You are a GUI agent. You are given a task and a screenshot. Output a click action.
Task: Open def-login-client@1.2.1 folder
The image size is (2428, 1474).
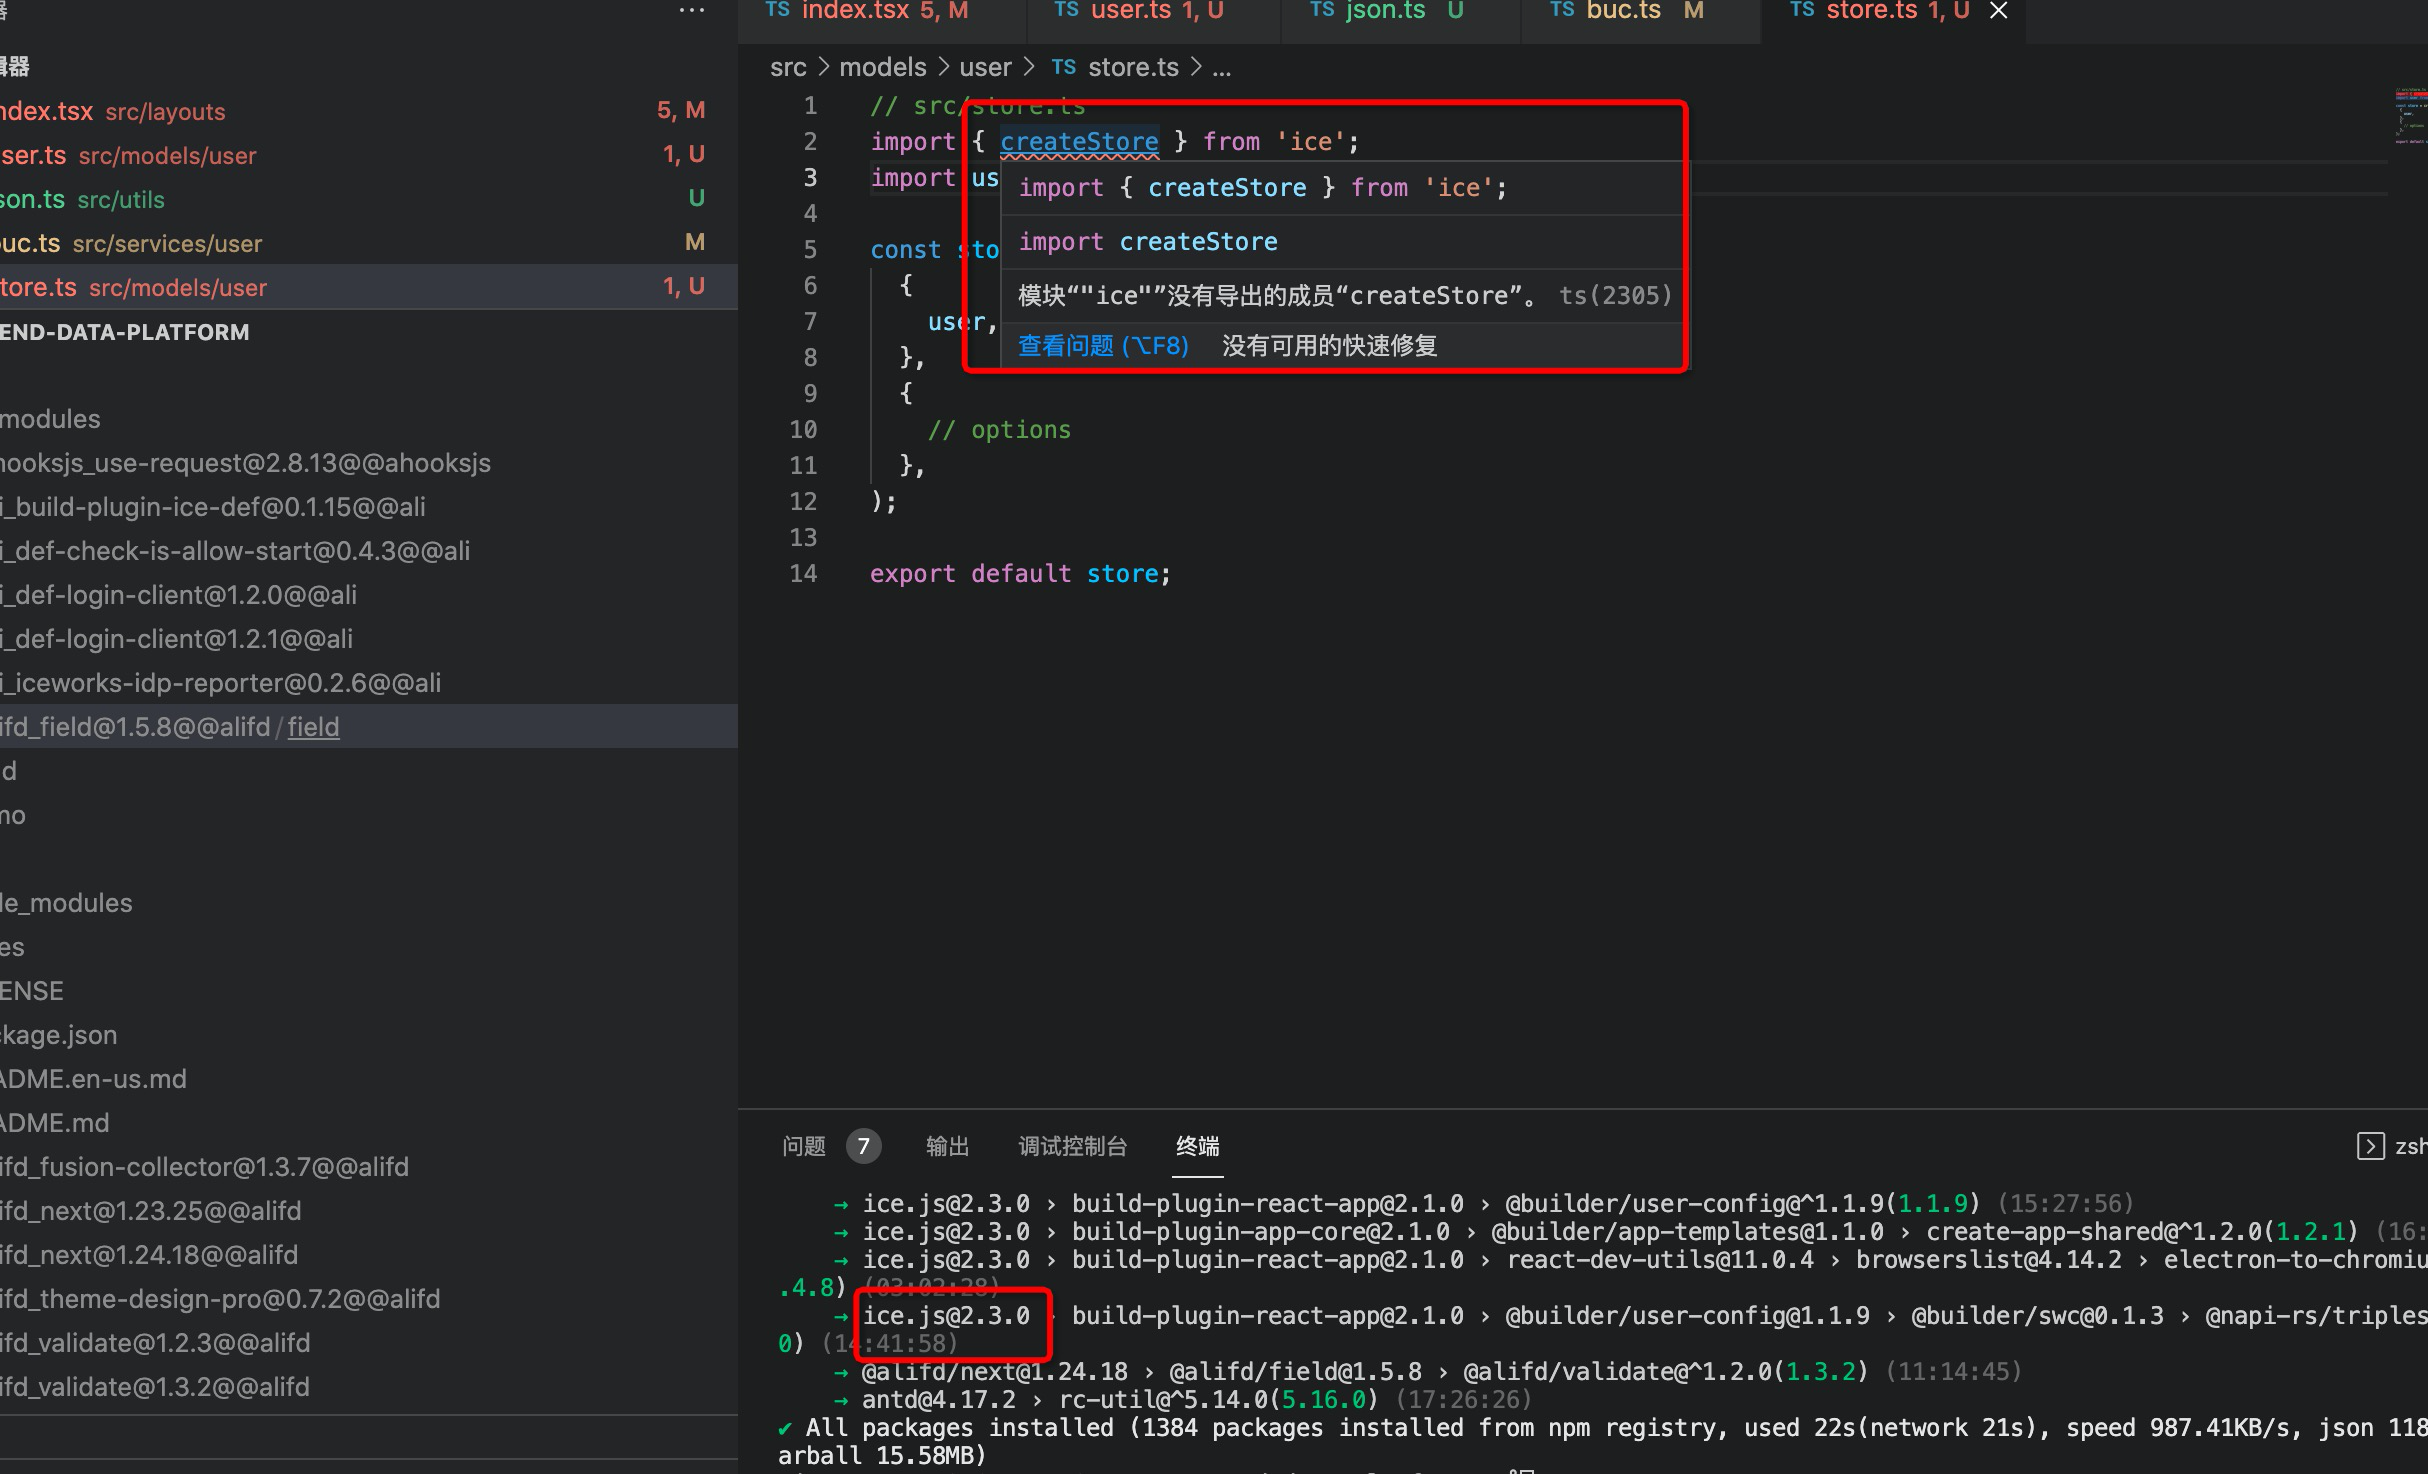point(369,639)
